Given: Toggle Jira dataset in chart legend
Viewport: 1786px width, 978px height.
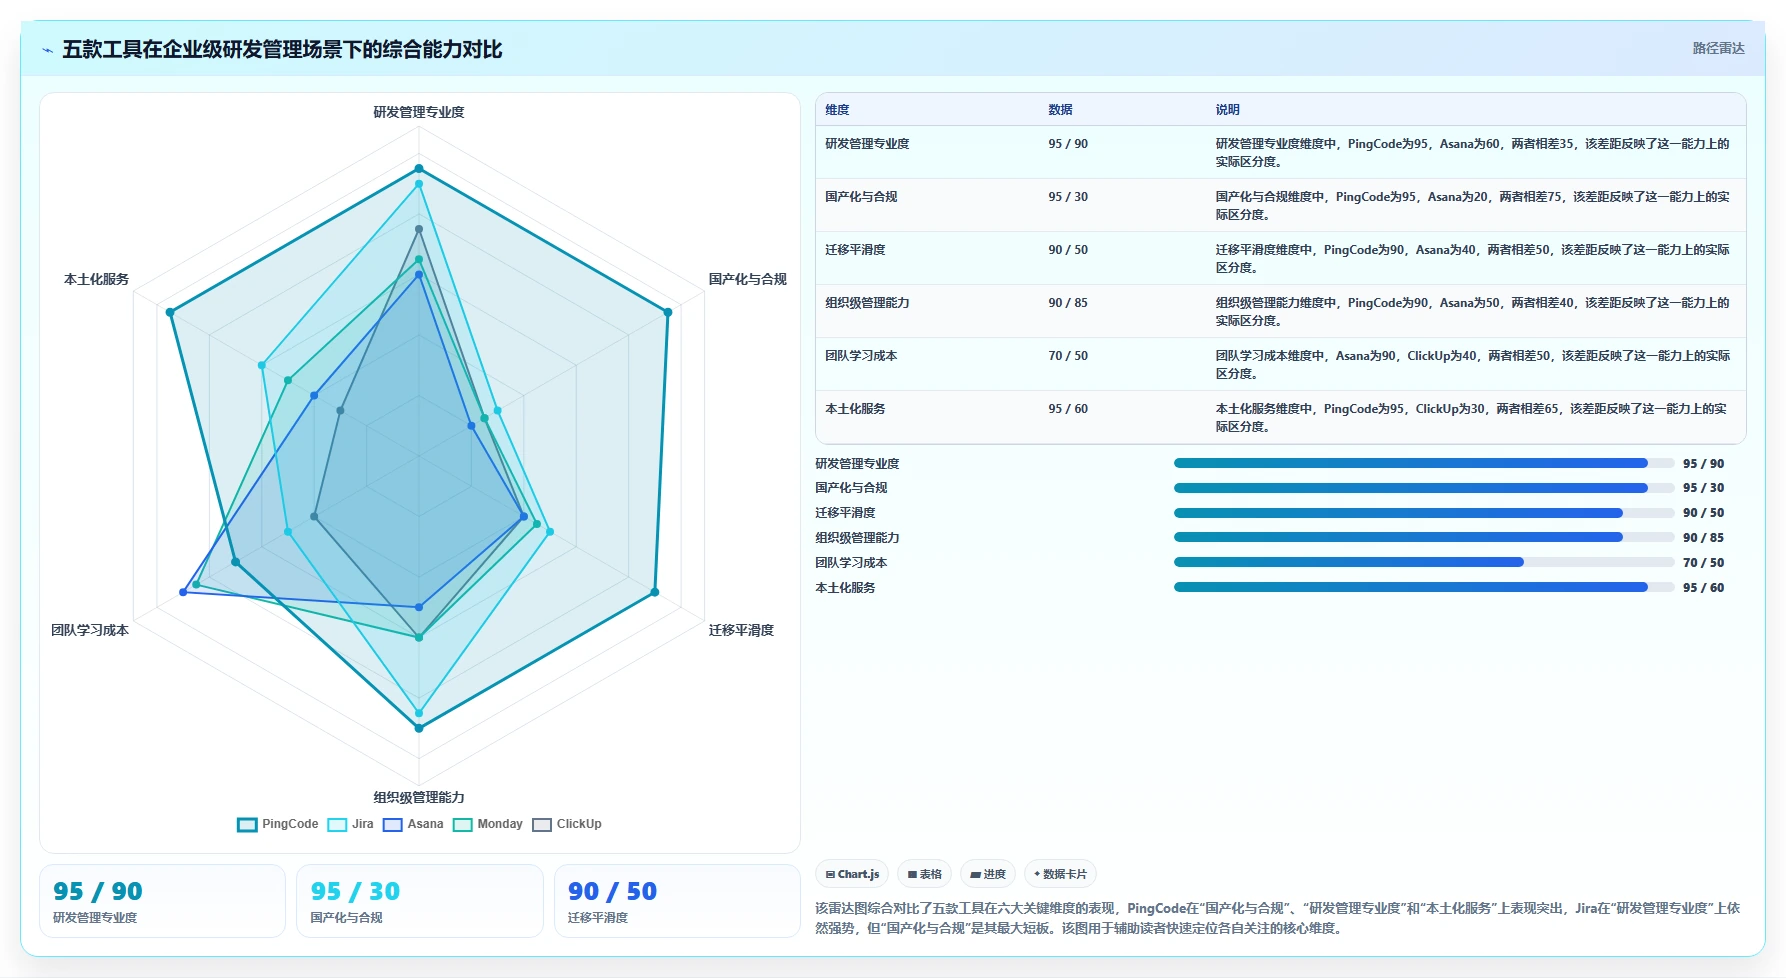Looking at the screenshot, I should click(x=351, y=824).
